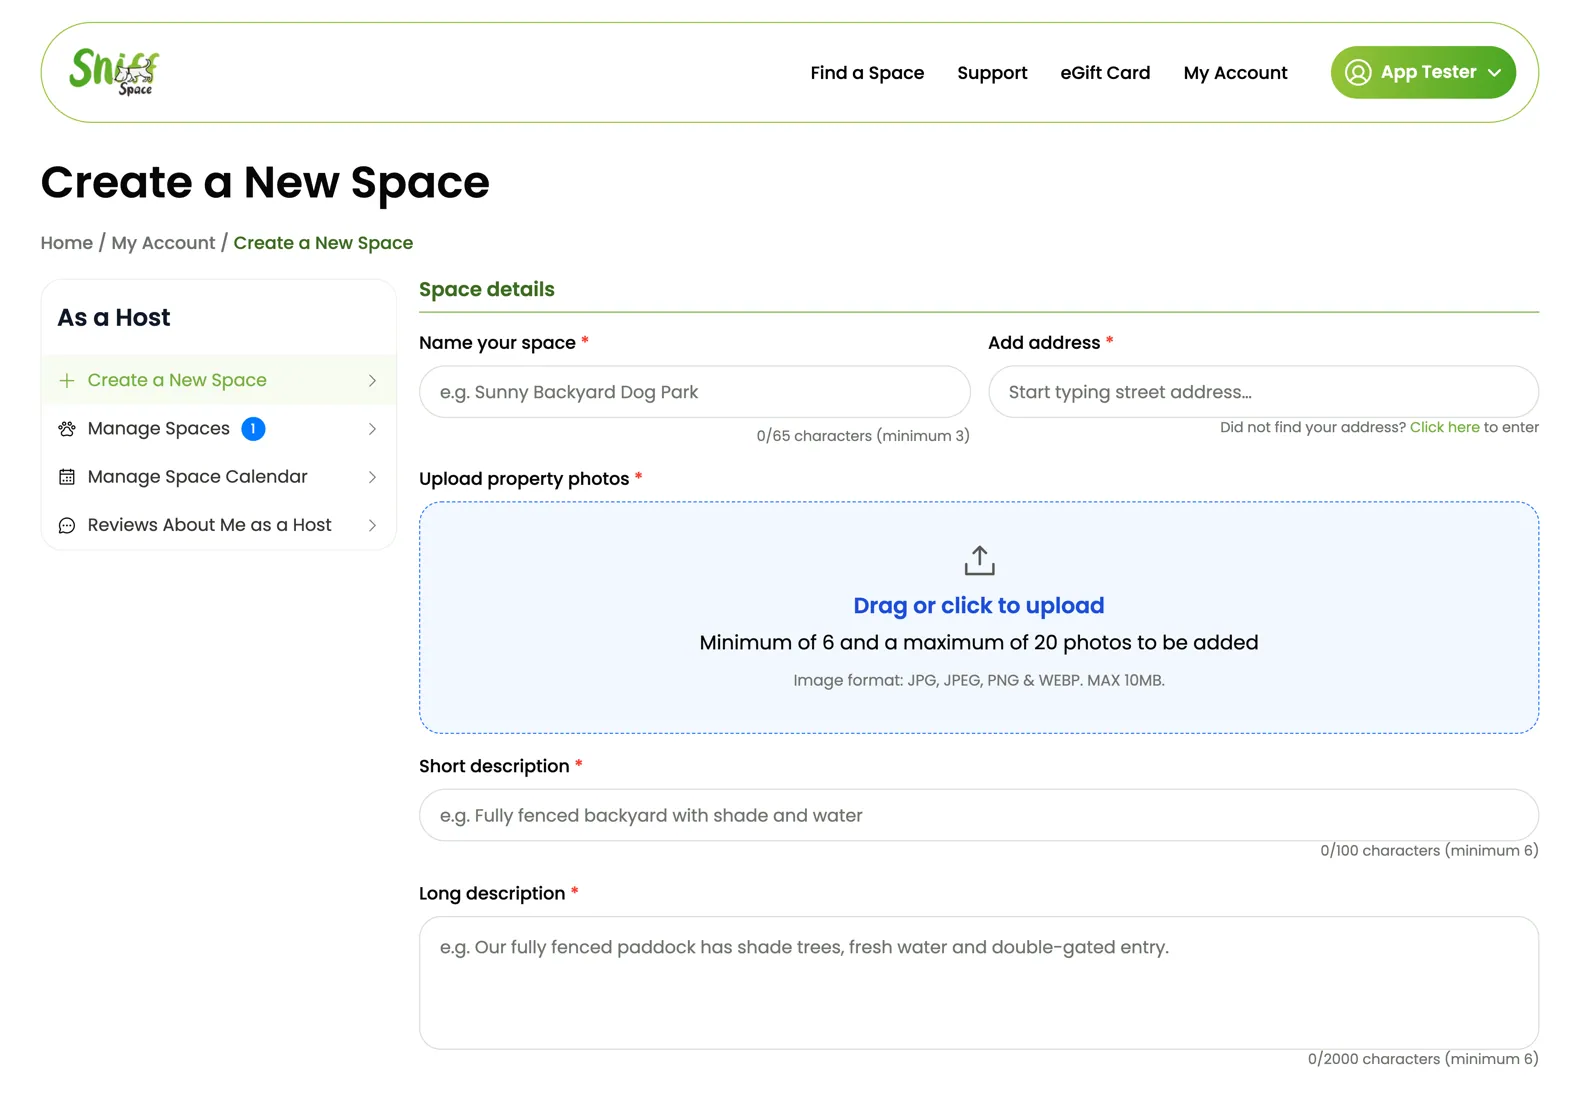Click the 'Create a New Space' breadcrumb text
Viewport: 1580px width, 1097px height.
(323, 243)
